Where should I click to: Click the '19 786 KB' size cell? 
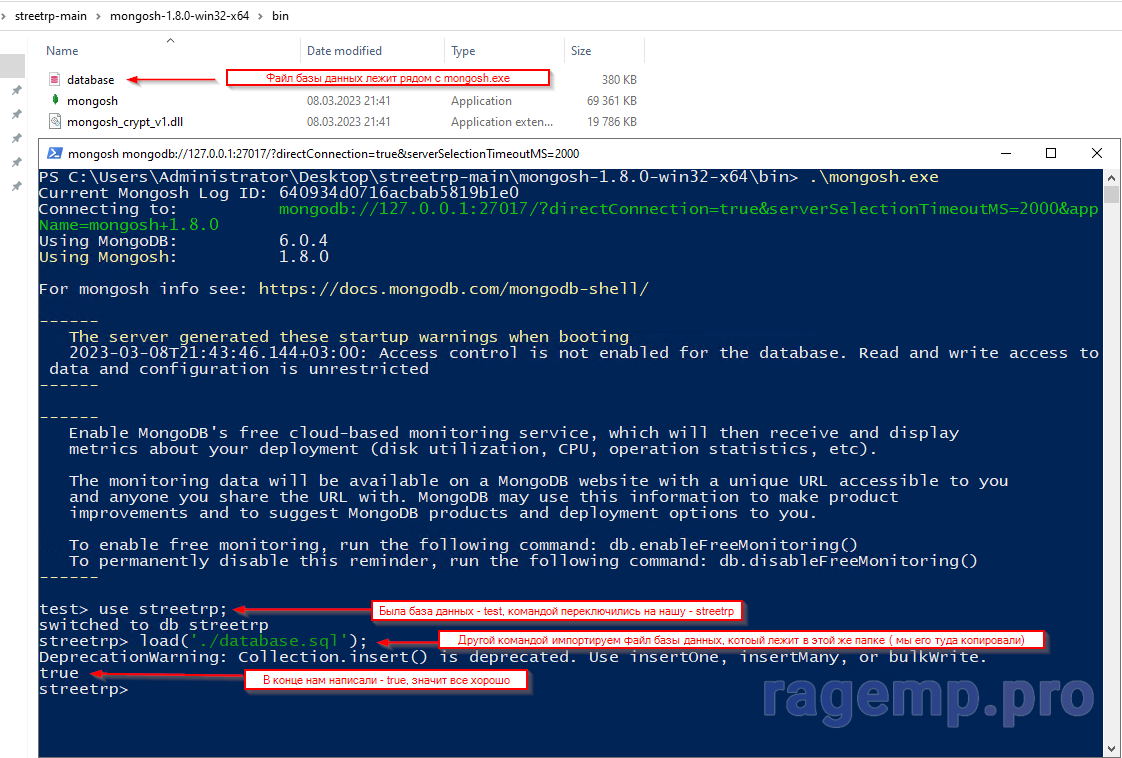tap(612, 122)
